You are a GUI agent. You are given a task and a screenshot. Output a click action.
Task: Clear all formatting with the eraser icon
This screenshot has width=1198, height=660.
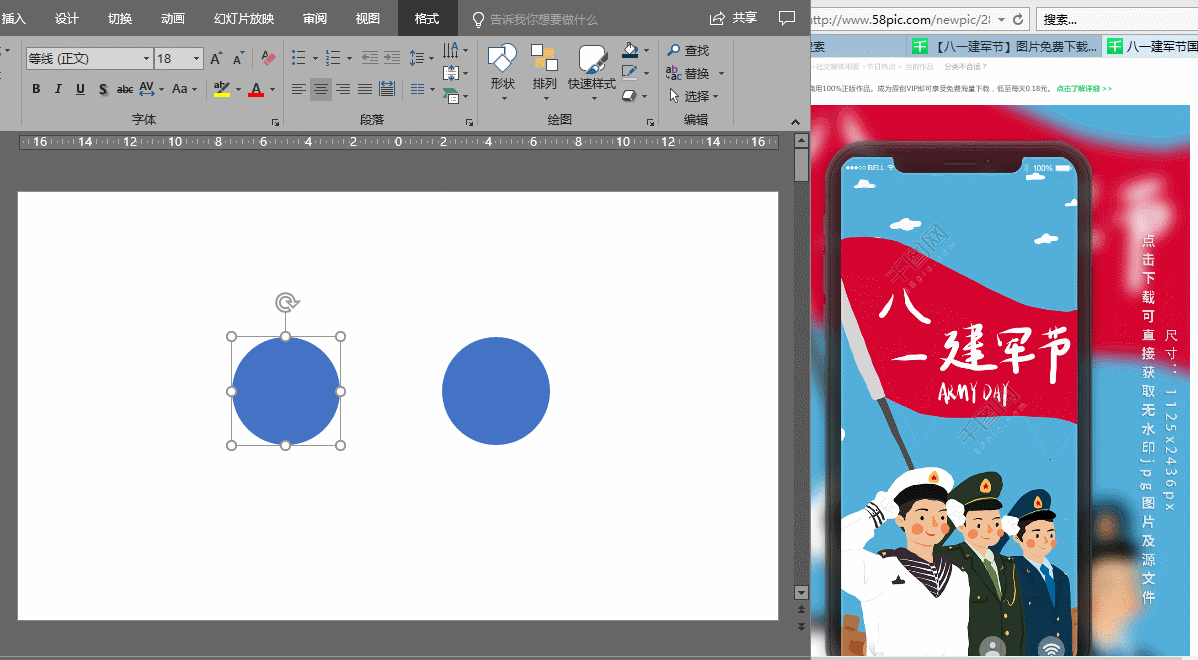tap(267, 59)
